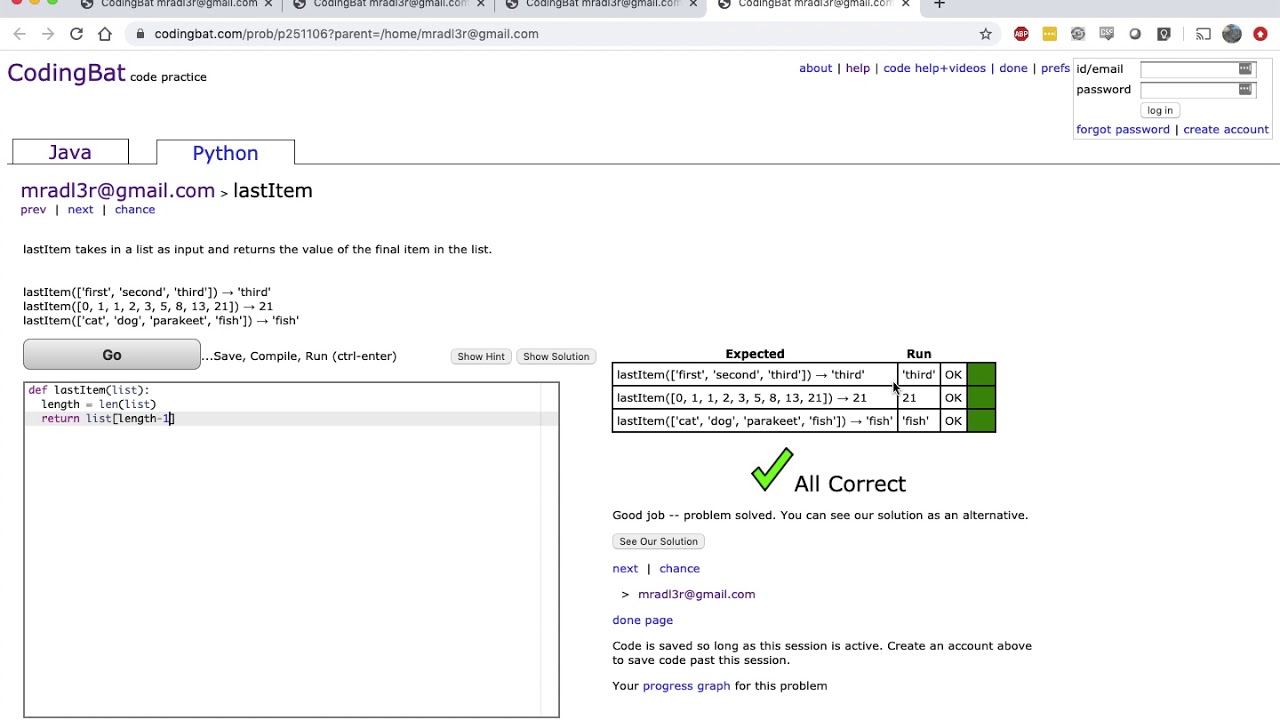Open the CSS viewer extension icon
Viewport: 1280px width, 720px height.
click(x=1106, y=34)
